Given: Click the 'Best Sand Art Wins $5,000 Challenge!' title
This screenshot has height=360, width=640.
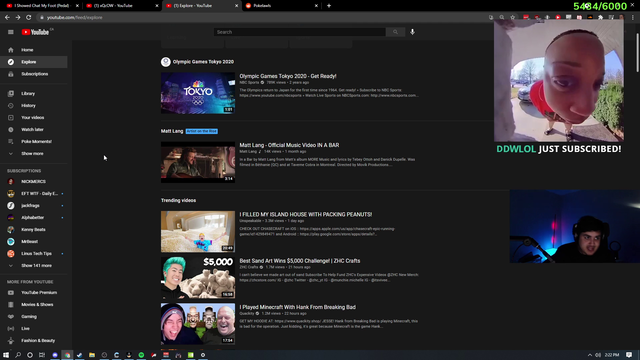Looking at the screenshot, I should point(300,260).
